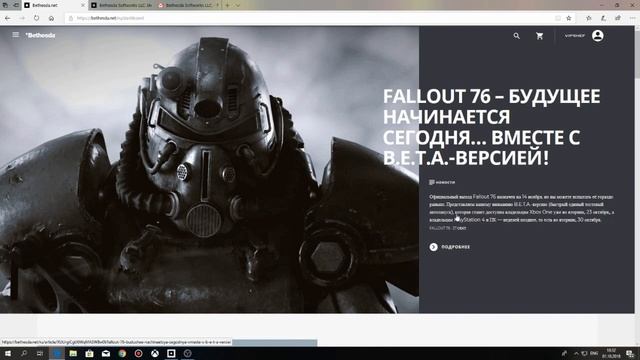Image resolution: width=640 pixels, height=360 pixels.
Task: Click the circular arrow "Подробнее" button
Action: coord(449,247)
